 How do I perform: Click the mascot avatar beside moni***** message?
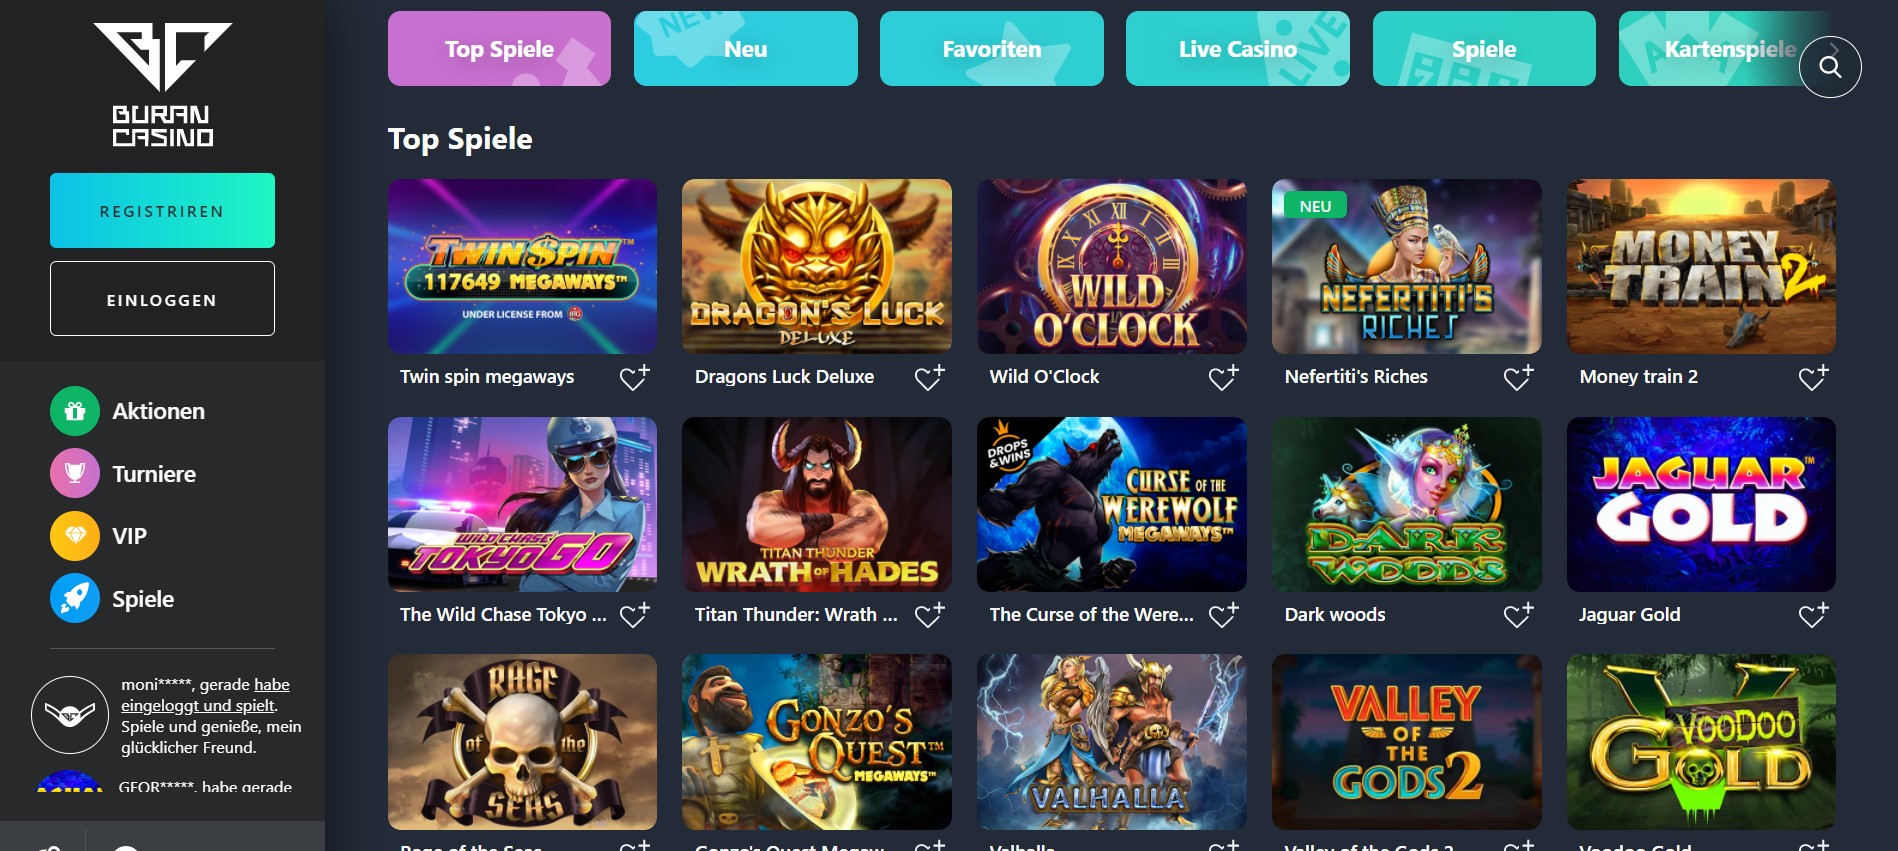tap(70, 715)
